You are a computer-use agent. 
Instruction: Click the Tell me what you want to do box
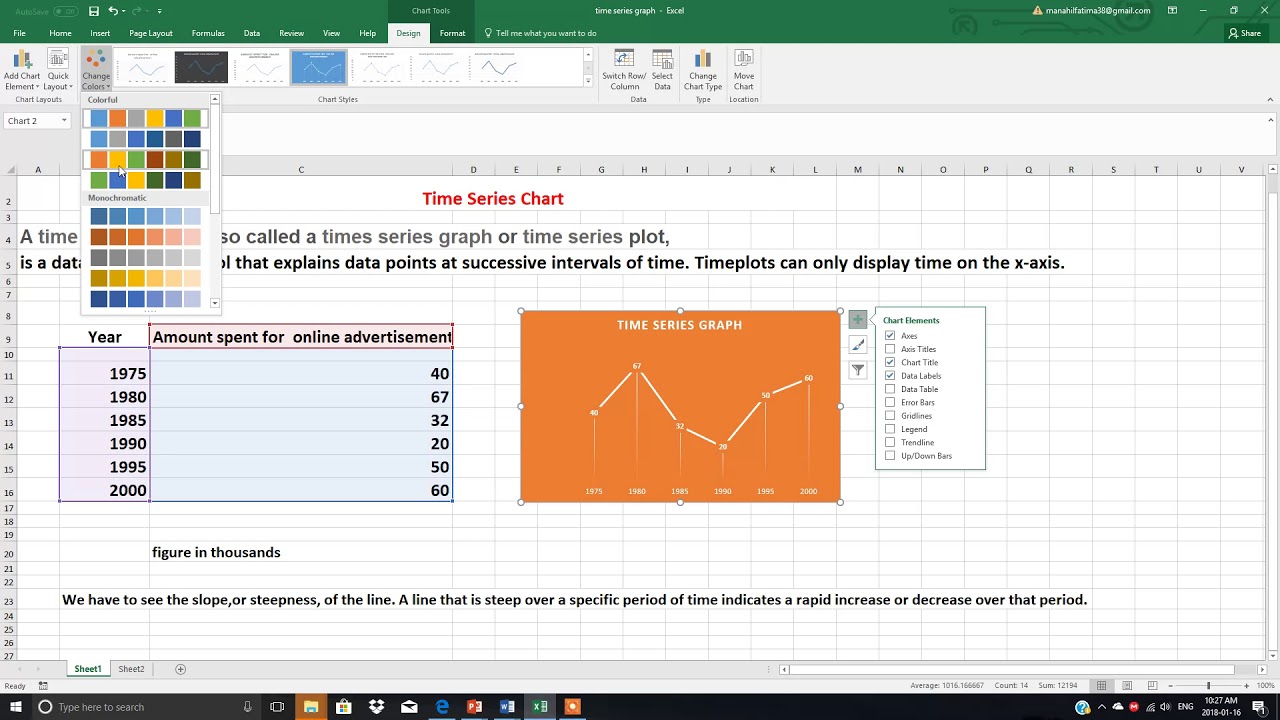click(x=546, y=33)
